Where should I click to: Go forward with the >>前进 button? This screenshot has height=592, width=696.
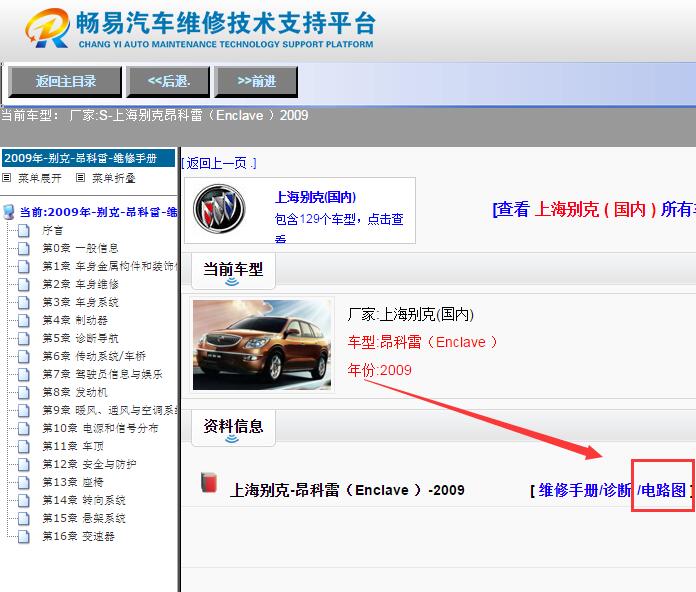(x=256, y=82)
